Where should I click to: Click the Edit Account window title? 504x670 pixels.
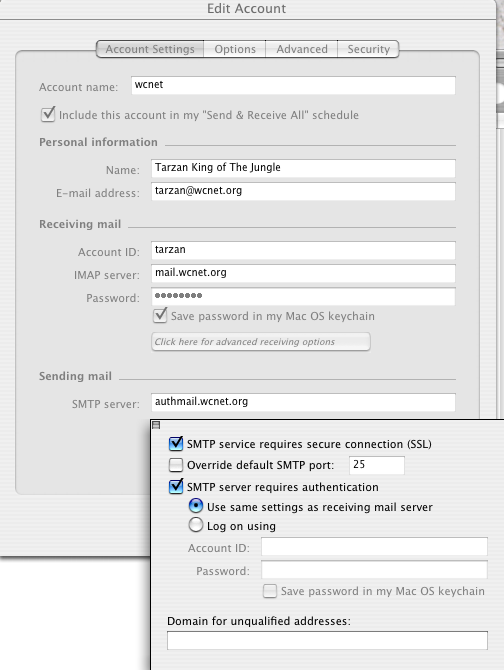[246, 9]
